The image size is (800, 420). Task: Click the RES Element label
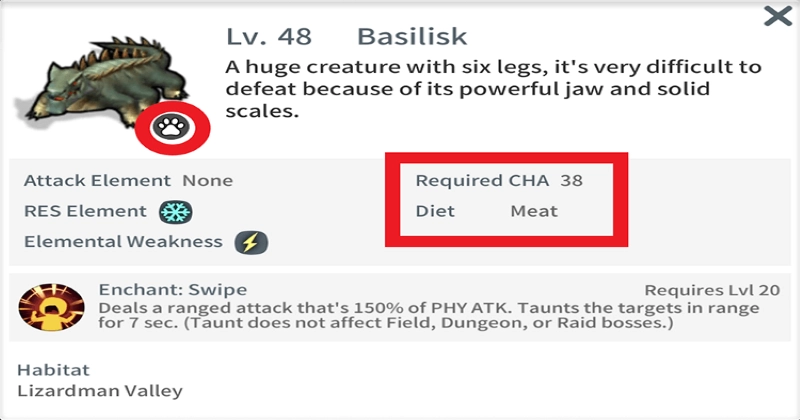coord(85,212)
